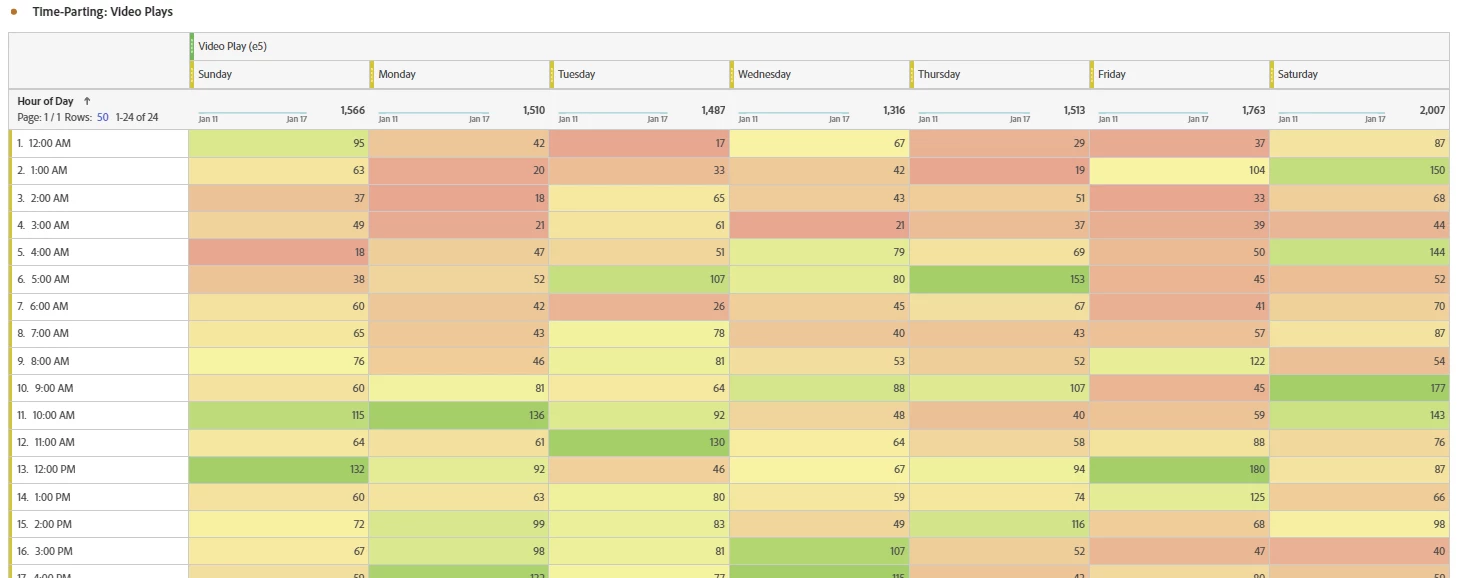Click Friday 8:00 AM cell value 122
The image size is (1462, 578).
[1179, 361]
